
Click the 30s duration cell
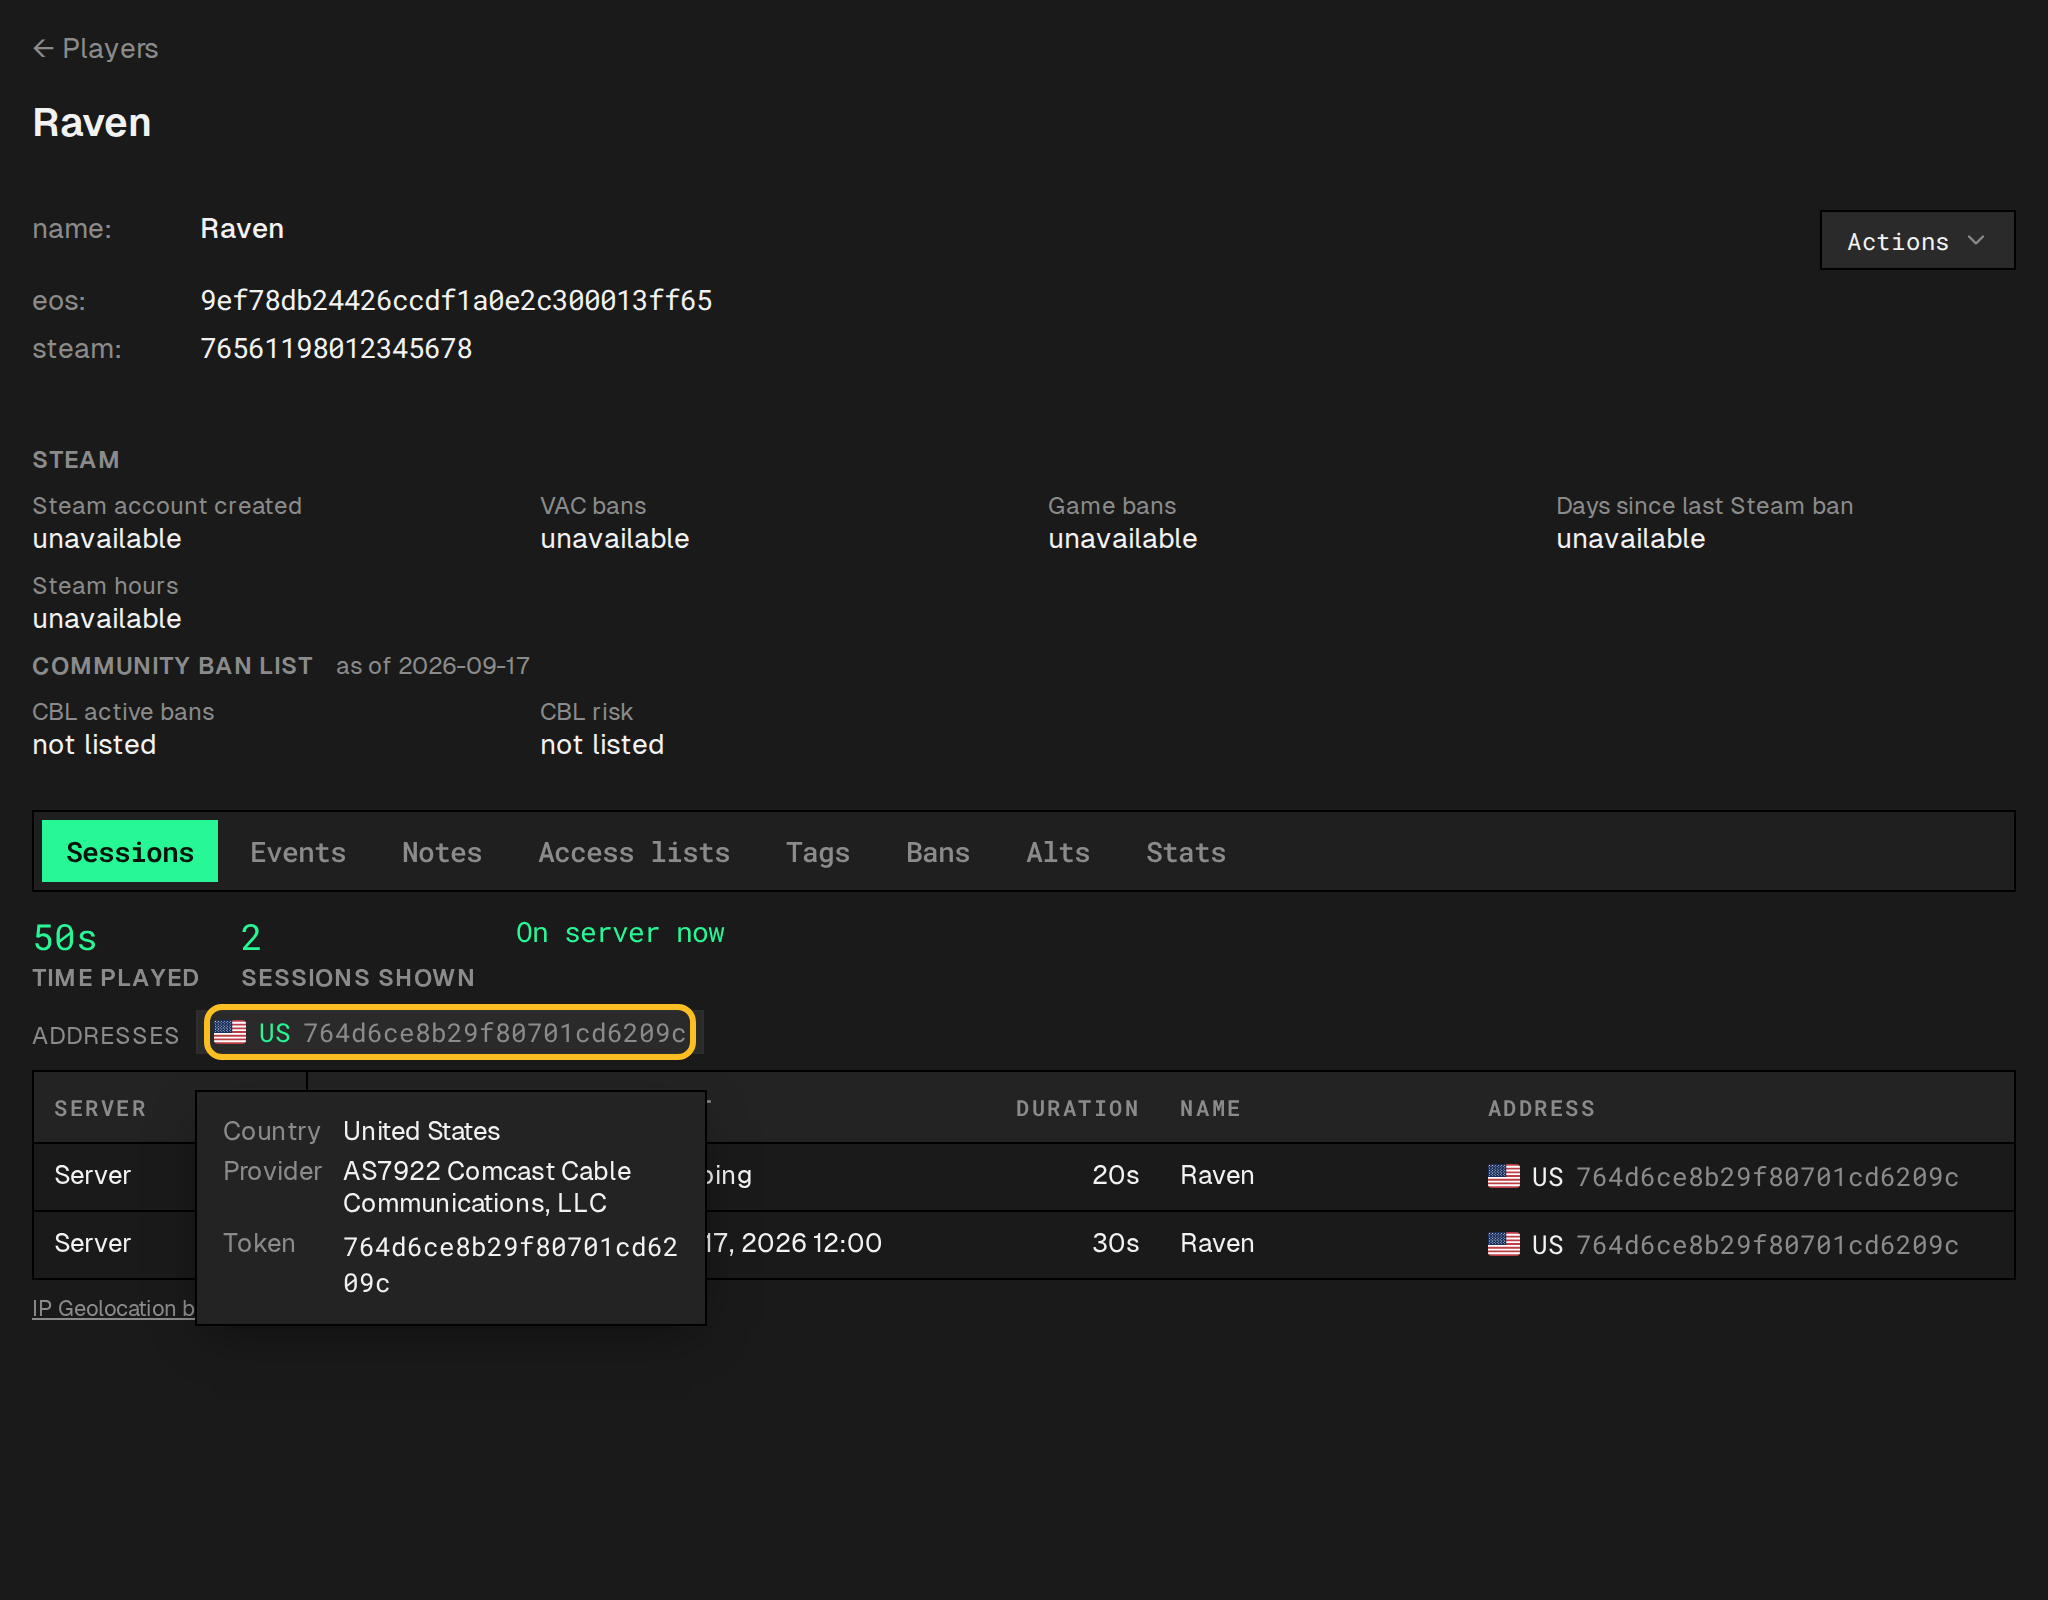[1116, 1243]
